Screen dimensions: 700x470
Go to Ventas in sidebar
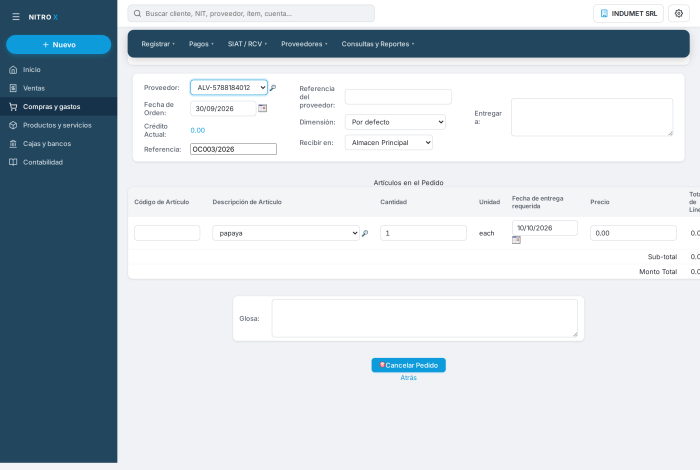(x=58, y=88)
